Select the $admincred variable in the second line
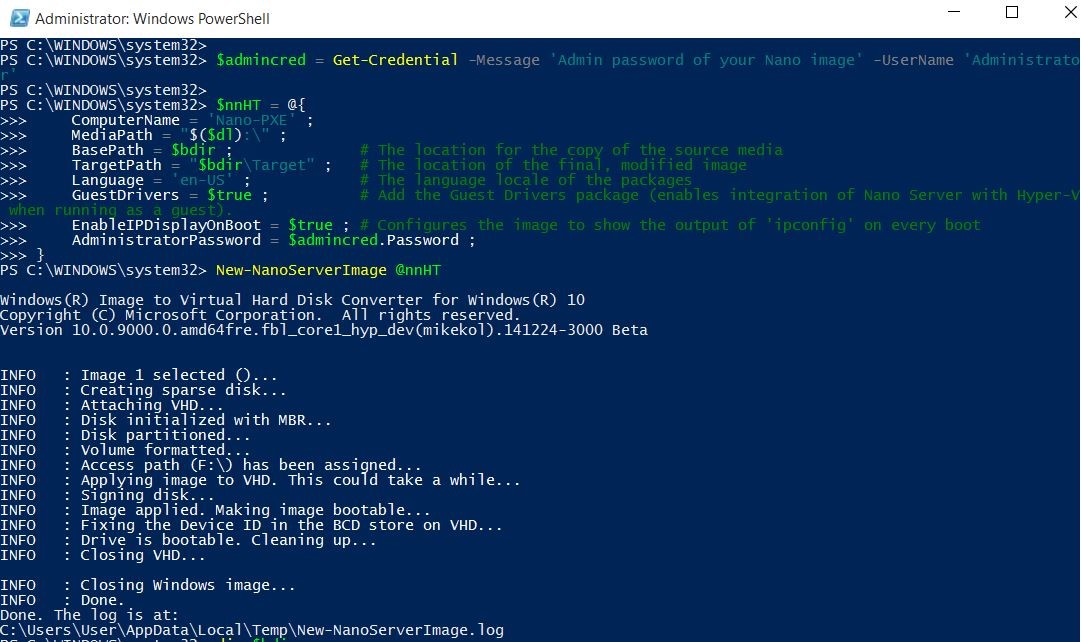The image size is (1081, 642). 261,60
